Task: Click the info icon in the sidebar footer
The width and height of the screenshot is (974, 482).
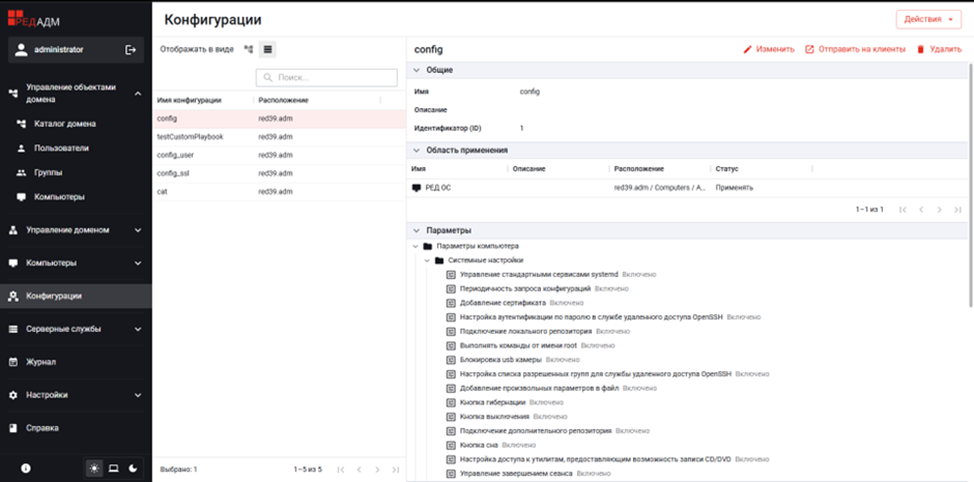Action: (x=25, y=468)
